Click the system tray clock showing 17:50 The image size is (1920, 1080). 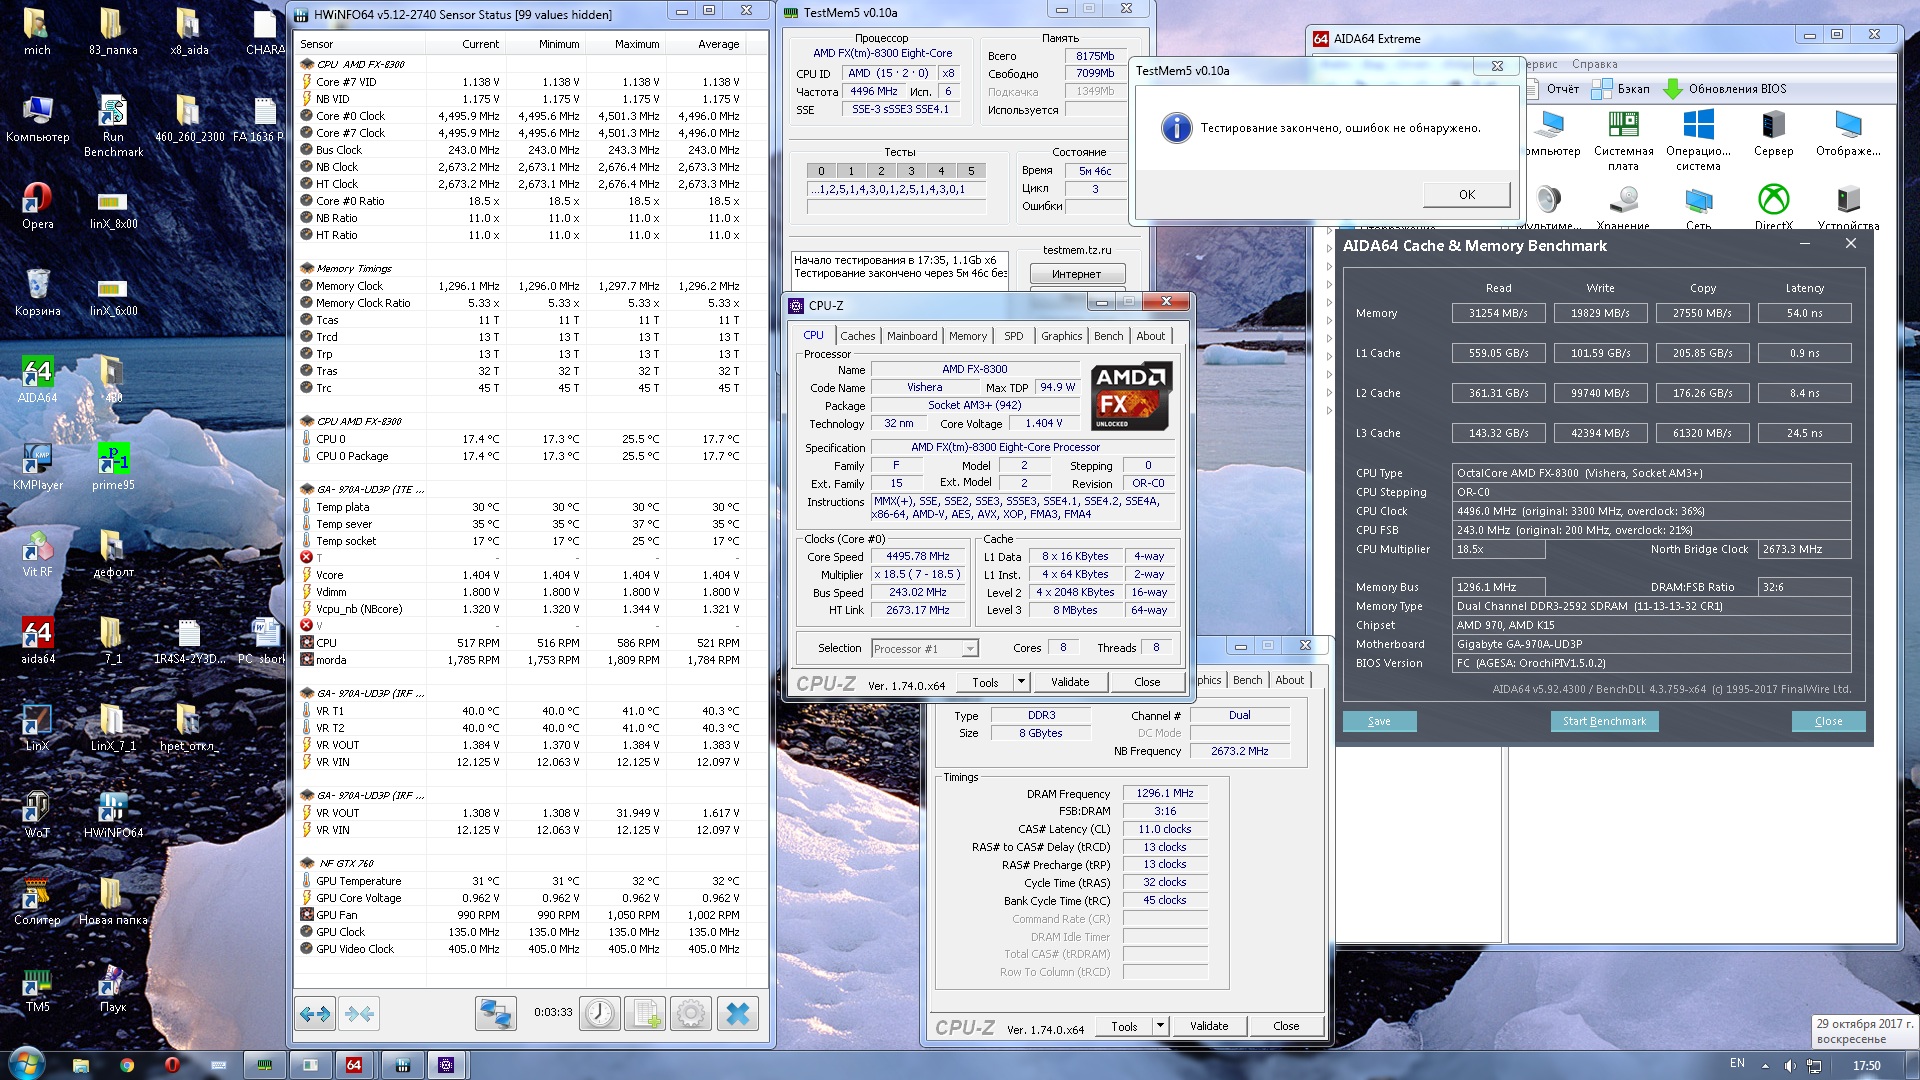[1866, 1065]
